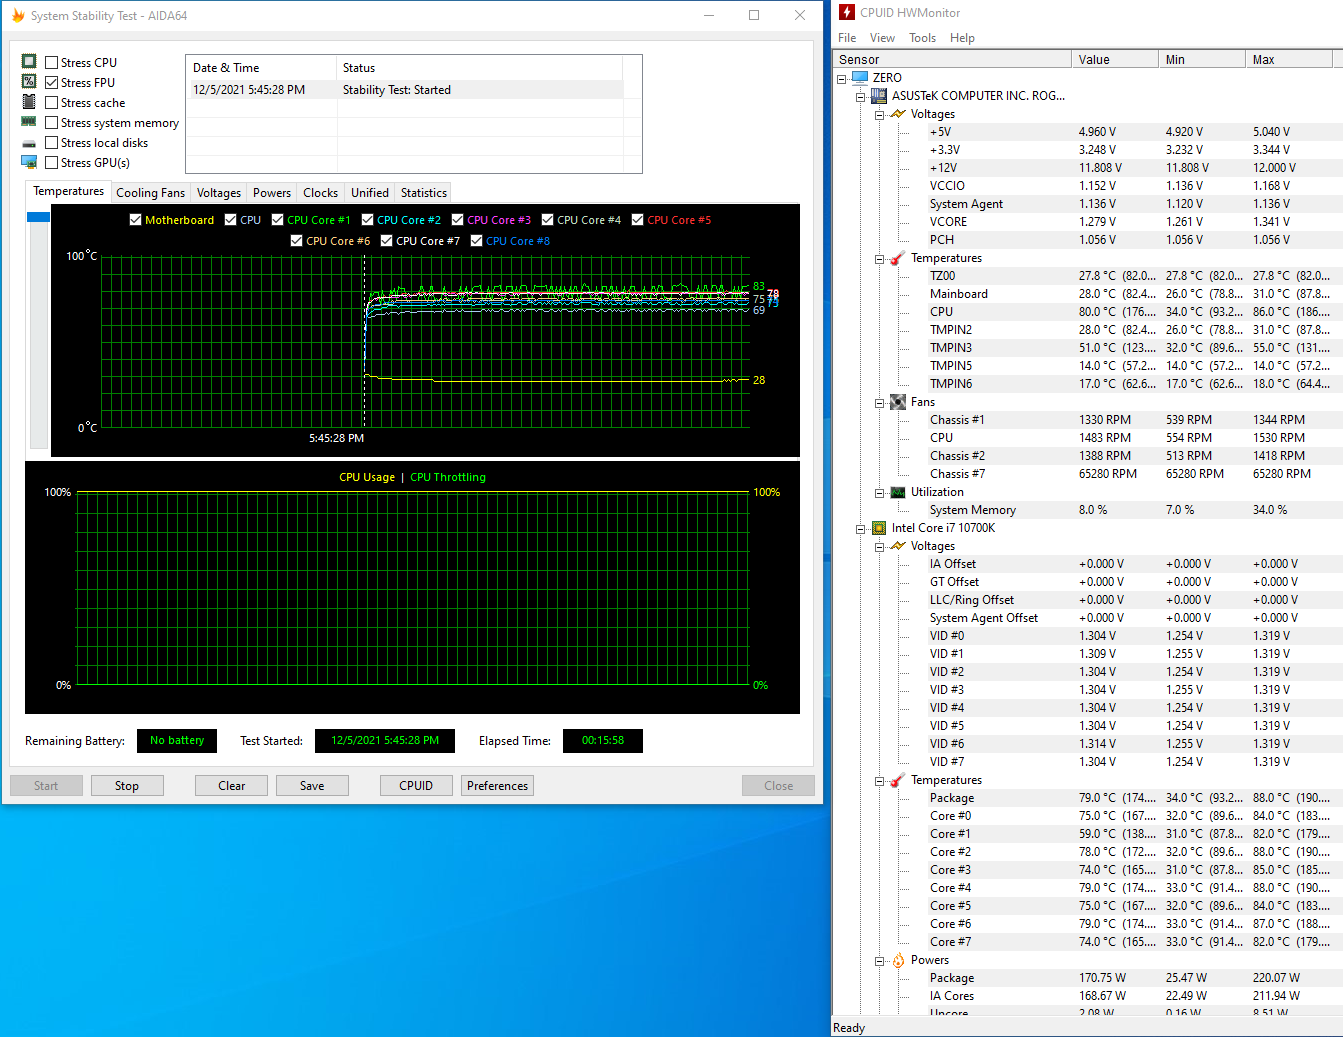
Task: Collapse the Voltages group under Intel Core i7
Action: point(879,546)
